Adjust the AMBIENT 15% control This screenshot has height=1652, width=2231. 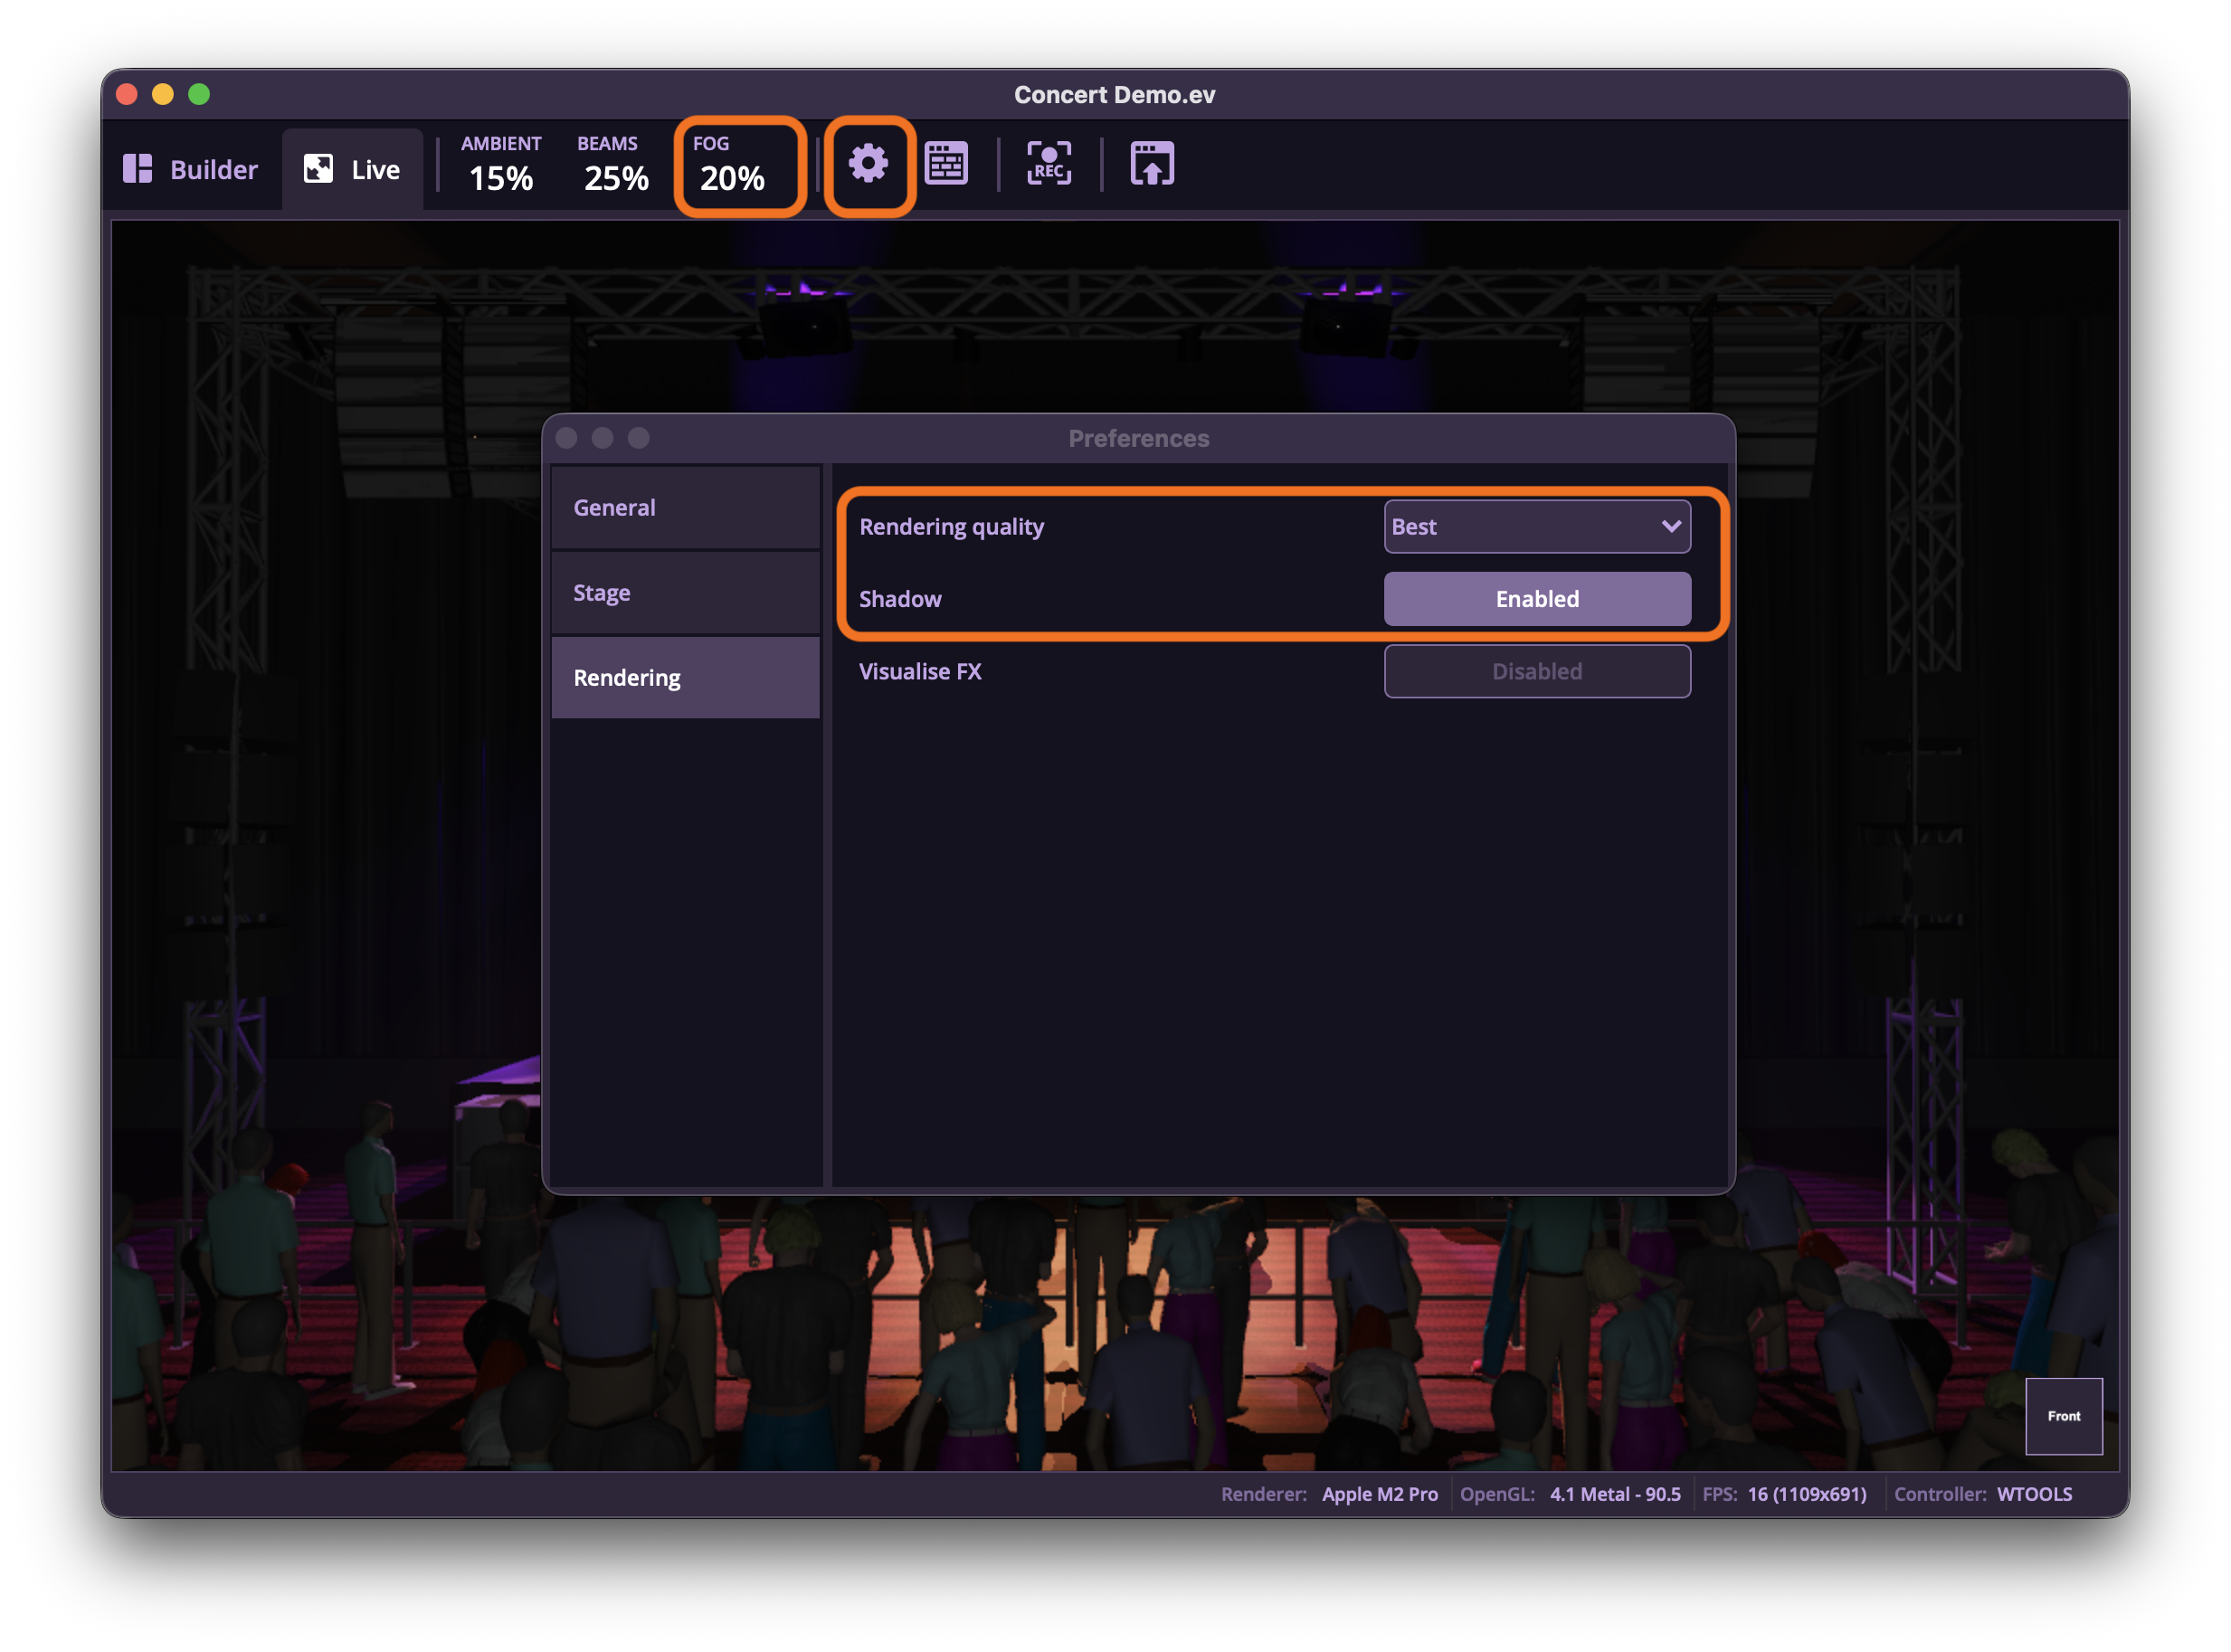click(x=501, y=165)
